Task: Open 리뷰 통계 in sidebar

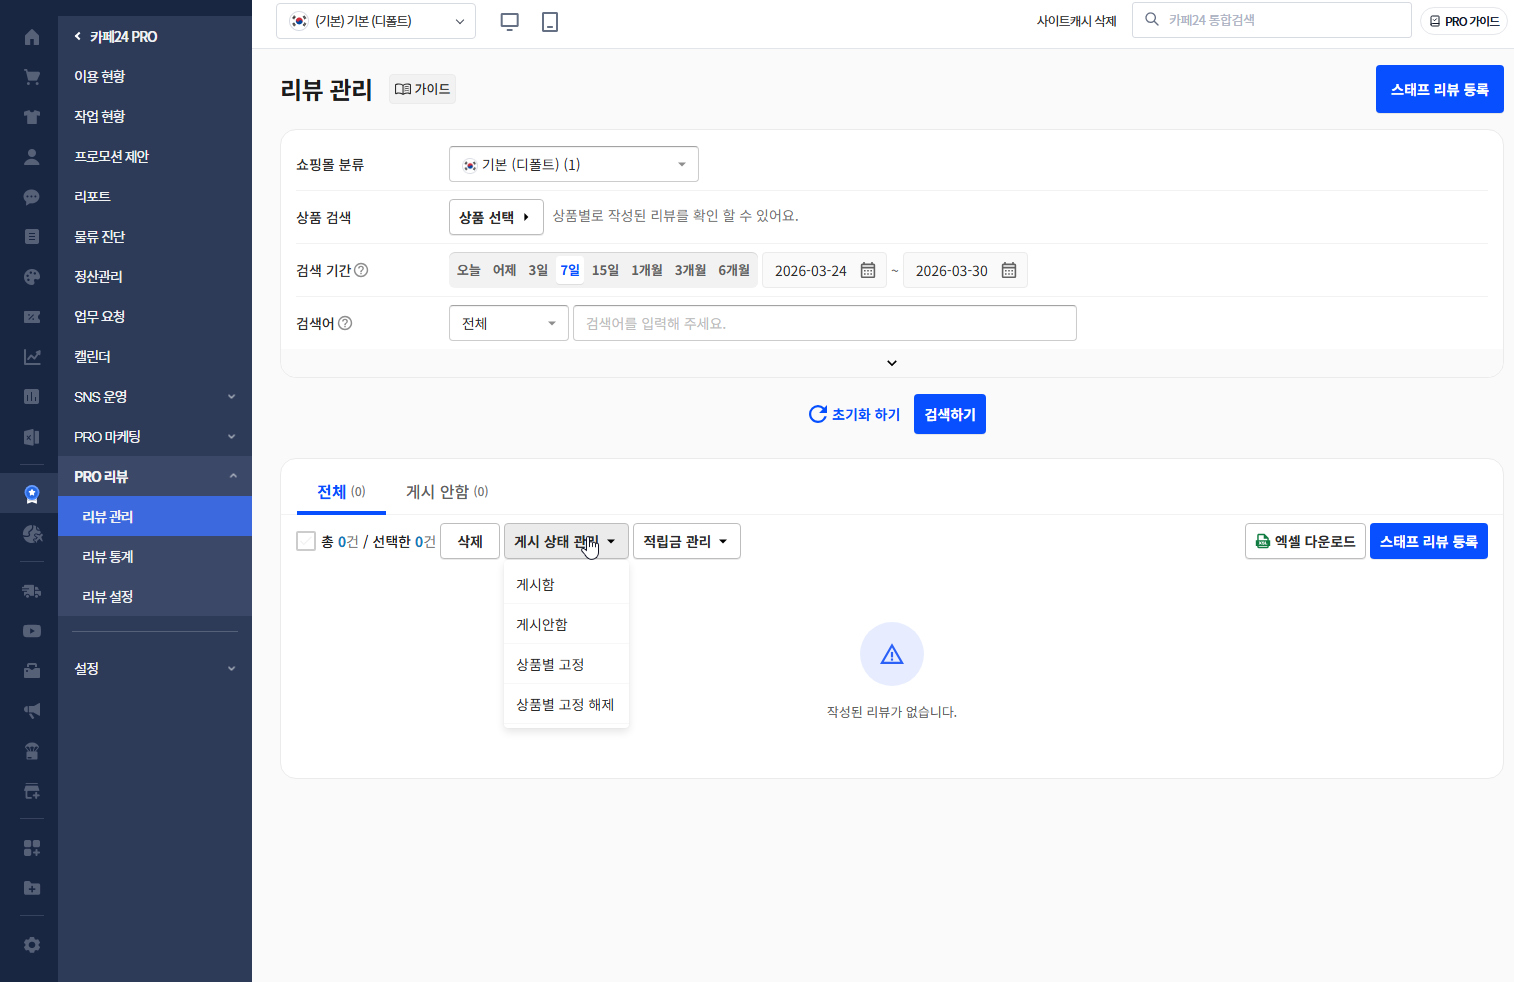Action: (x=108, y=557)
